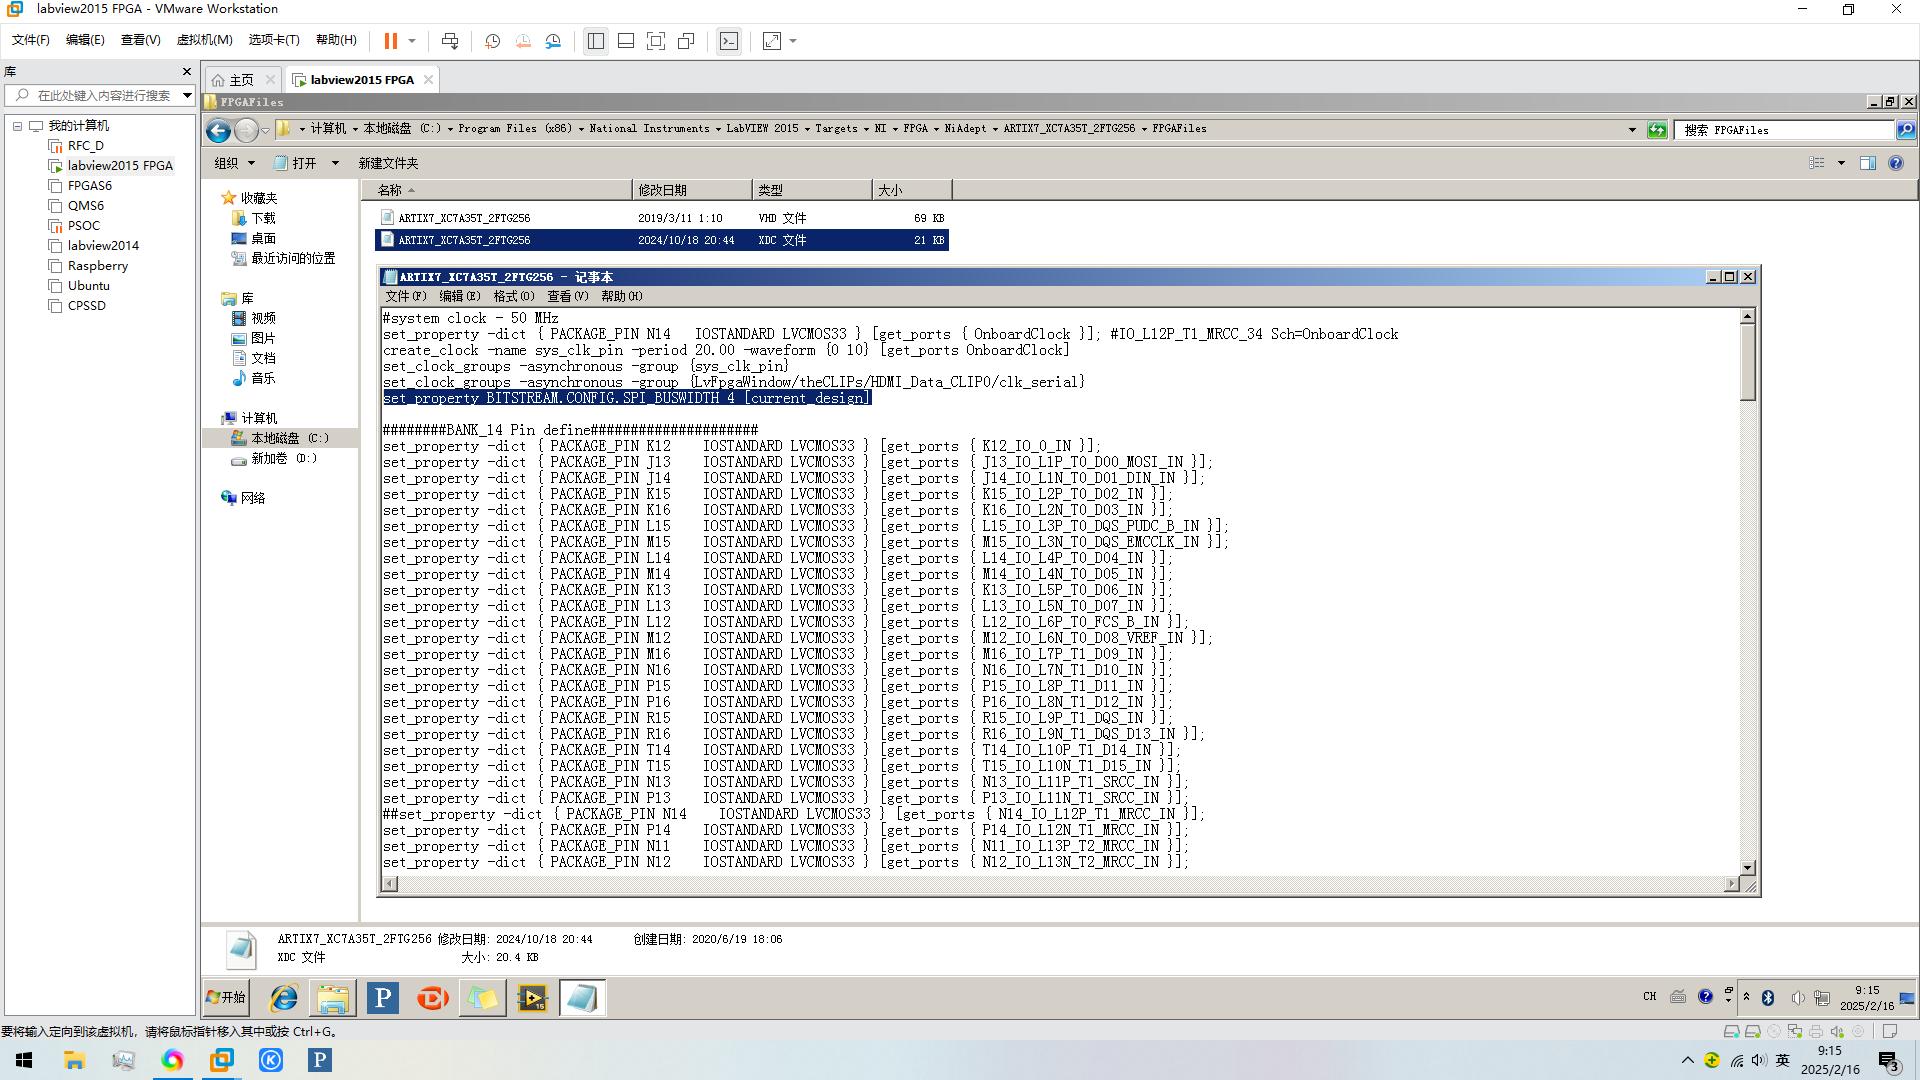Enter full screen mode icon
The height and width of the screenshot is (1080, 1920).
coord(656,41)
